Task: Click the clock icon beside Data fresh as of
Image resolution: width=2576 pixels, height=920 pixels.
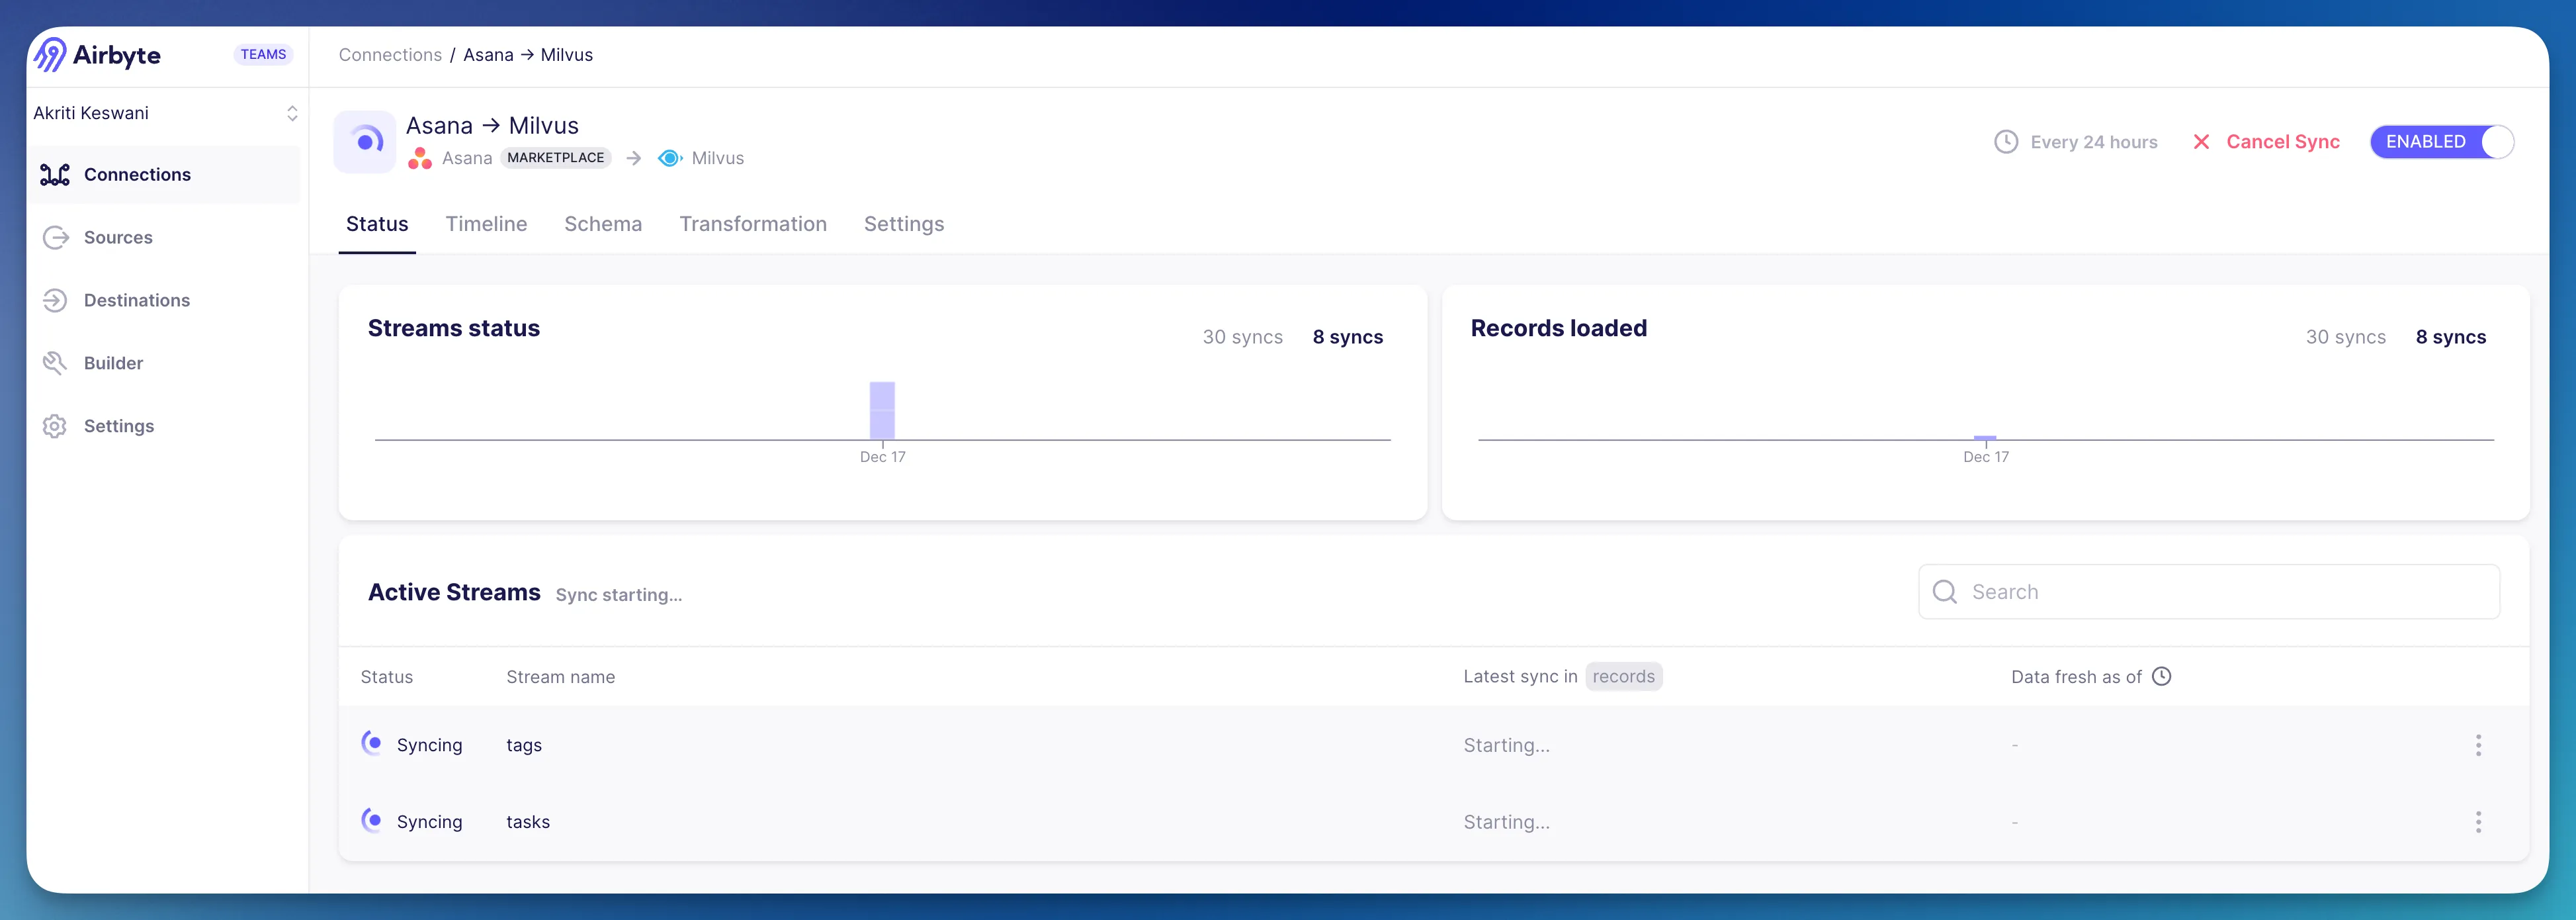Action: 2161,677
